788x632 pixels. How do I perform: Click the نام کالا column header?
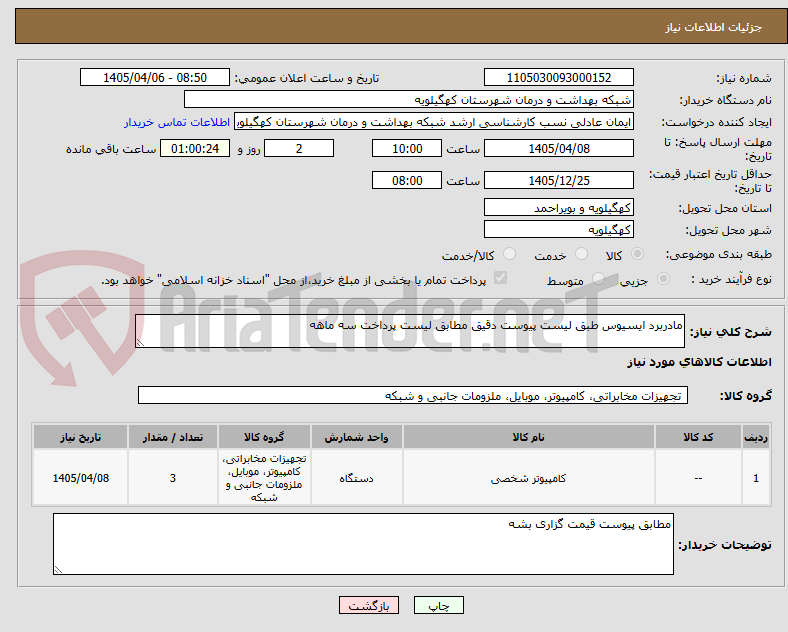point(528,437)
